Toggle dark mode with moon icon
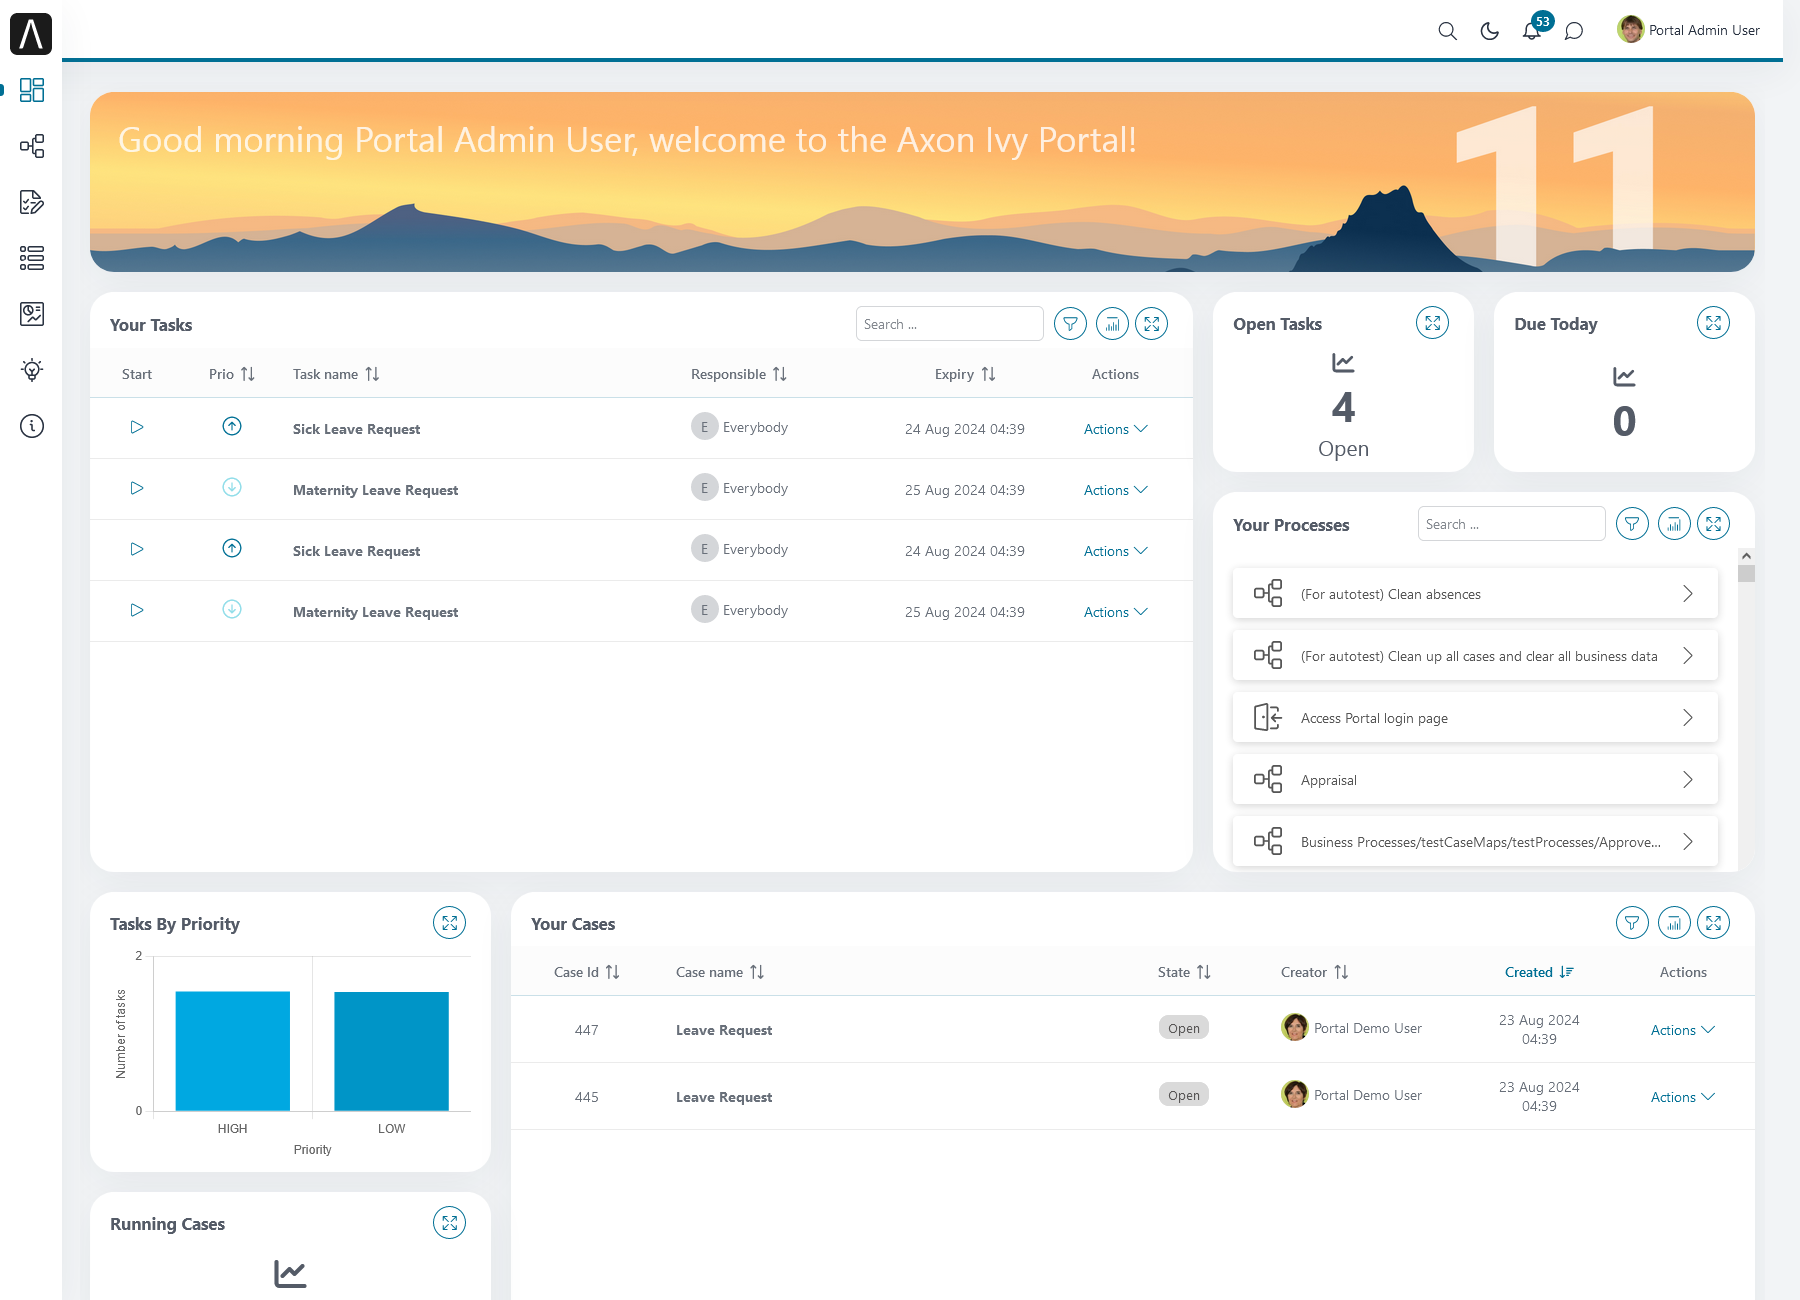This screenshot has width=1800, height=1300. pos(1489,31)
